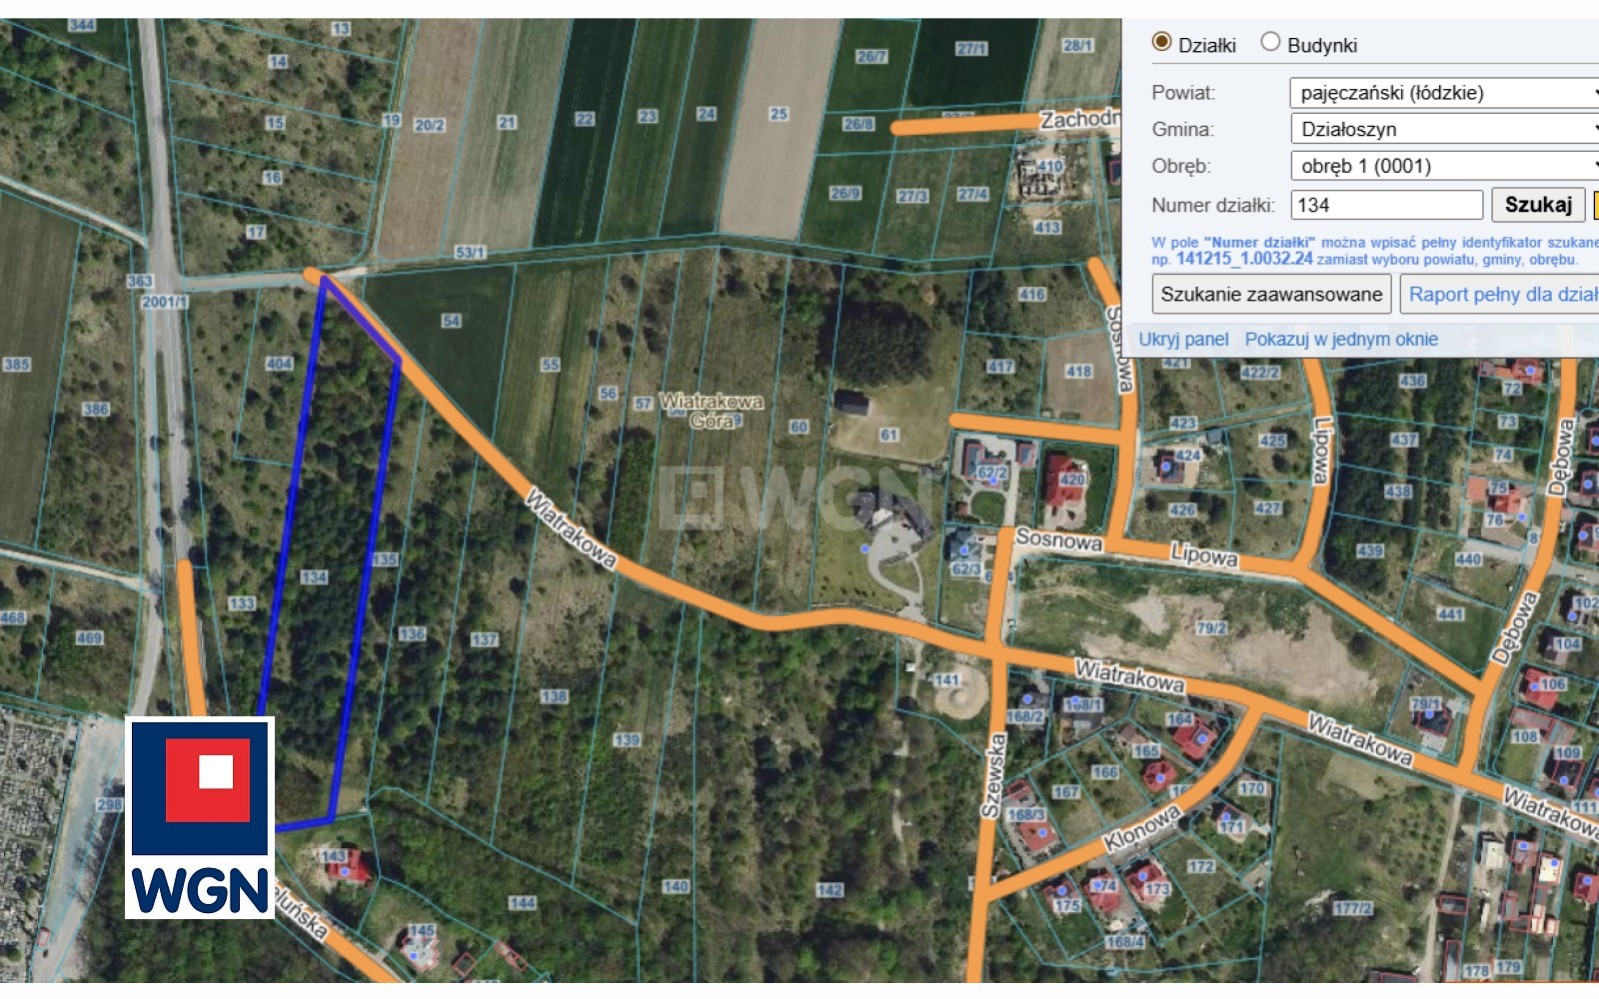Click the WGN logo icon
The width and height of the screenshot is (1599, 999).
(x=200, y=817)
